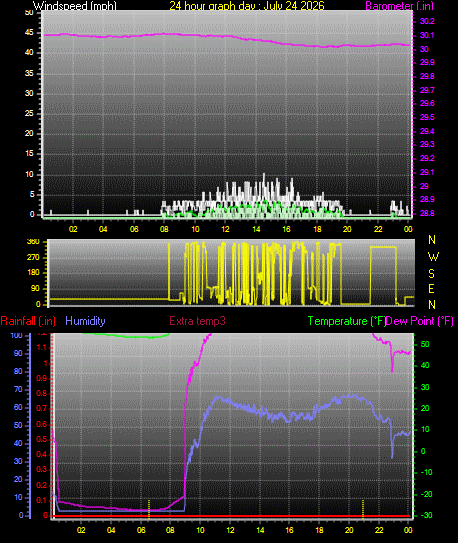458x543 pixels.
Task: Select the blue "Humidity" legend label
Action: pyautogui.click(x=85, y=321)
